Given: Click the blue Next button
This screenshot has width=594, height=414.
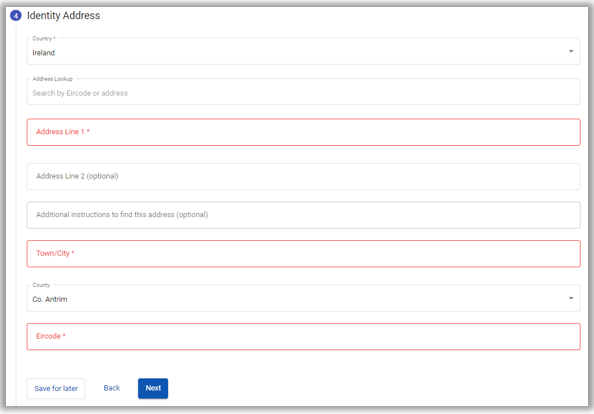Looking at the screenshot, I should tap(153, 388).
